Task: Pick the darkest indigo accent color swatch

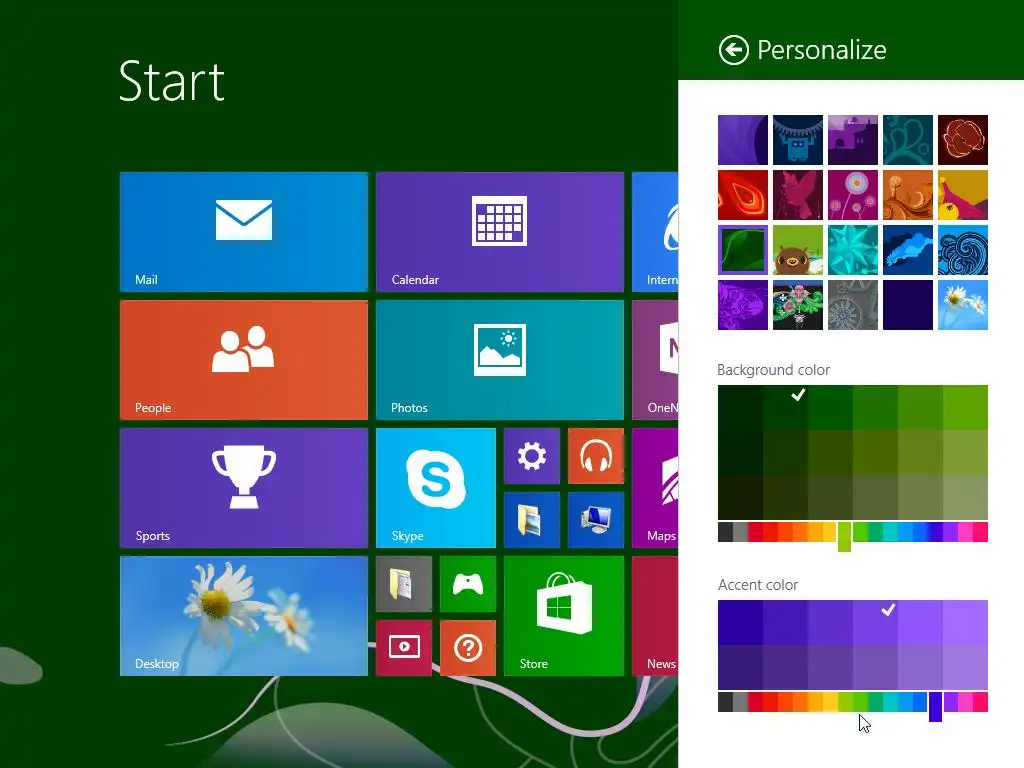Action: coord(740,622)
